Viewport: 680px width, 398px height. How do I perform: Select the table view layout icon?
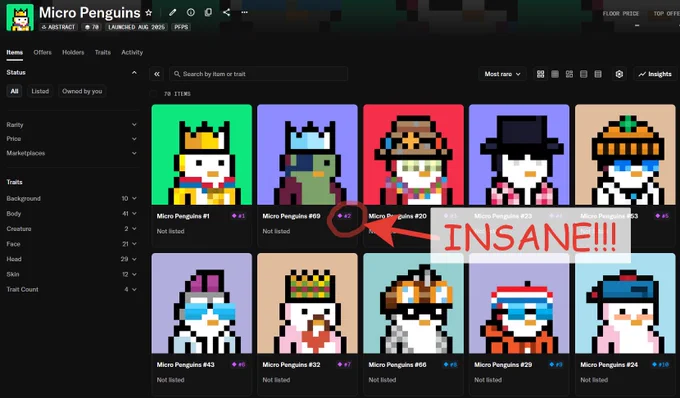598,74
